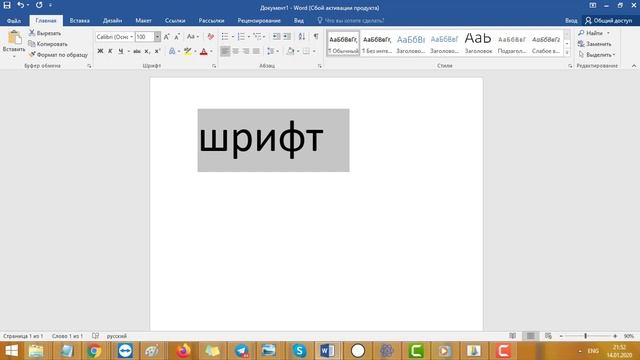The image size is (640, 360).
Task: Select Подзаголовок style
Action: [x=512, y=44]
